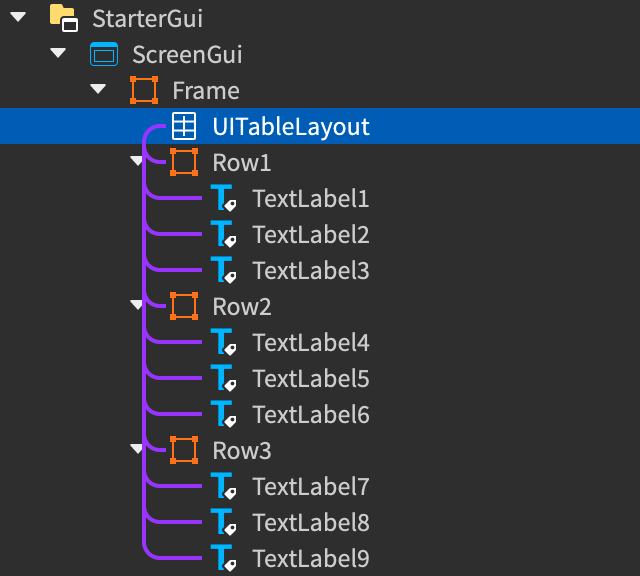The image size is (640, 576).
Task: Collapse the Row1 node arrow
Action: pyautogui.click(x=136, y=161)
